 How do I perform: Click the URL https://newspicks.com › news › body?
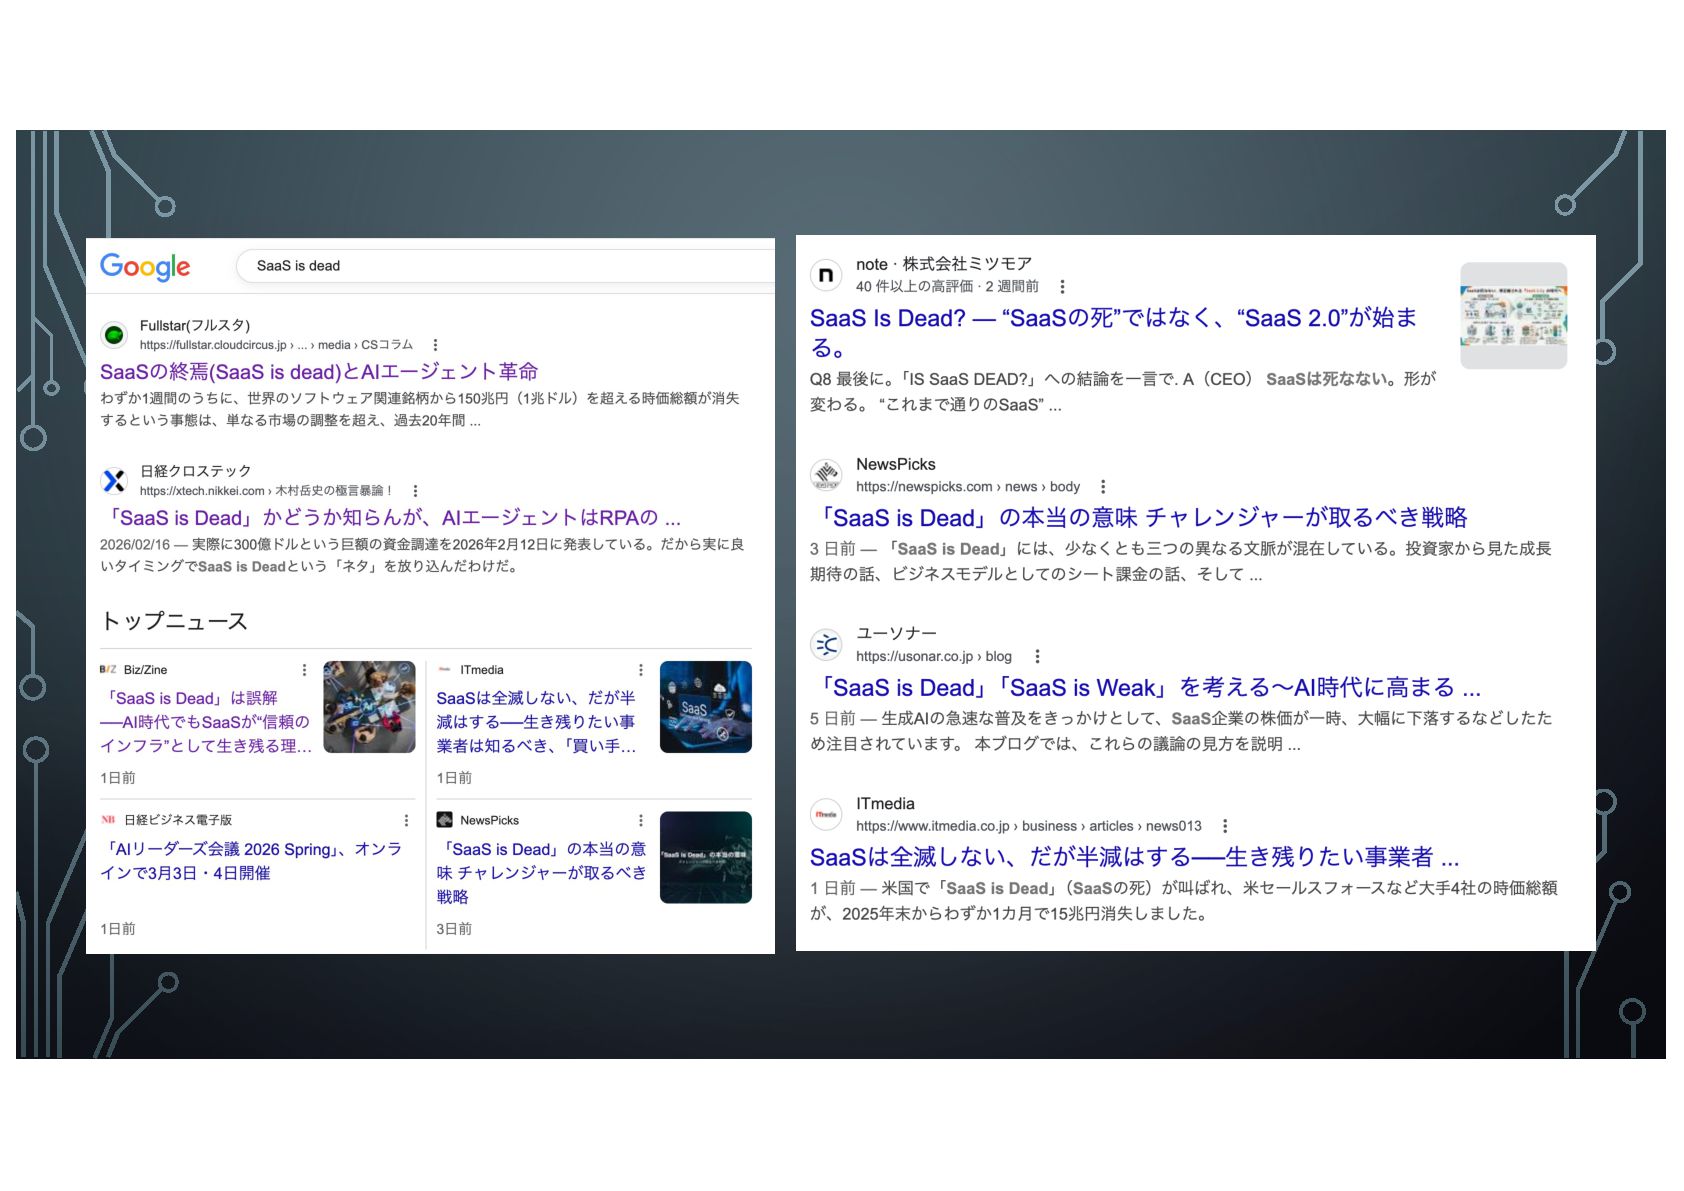(968, 487)
